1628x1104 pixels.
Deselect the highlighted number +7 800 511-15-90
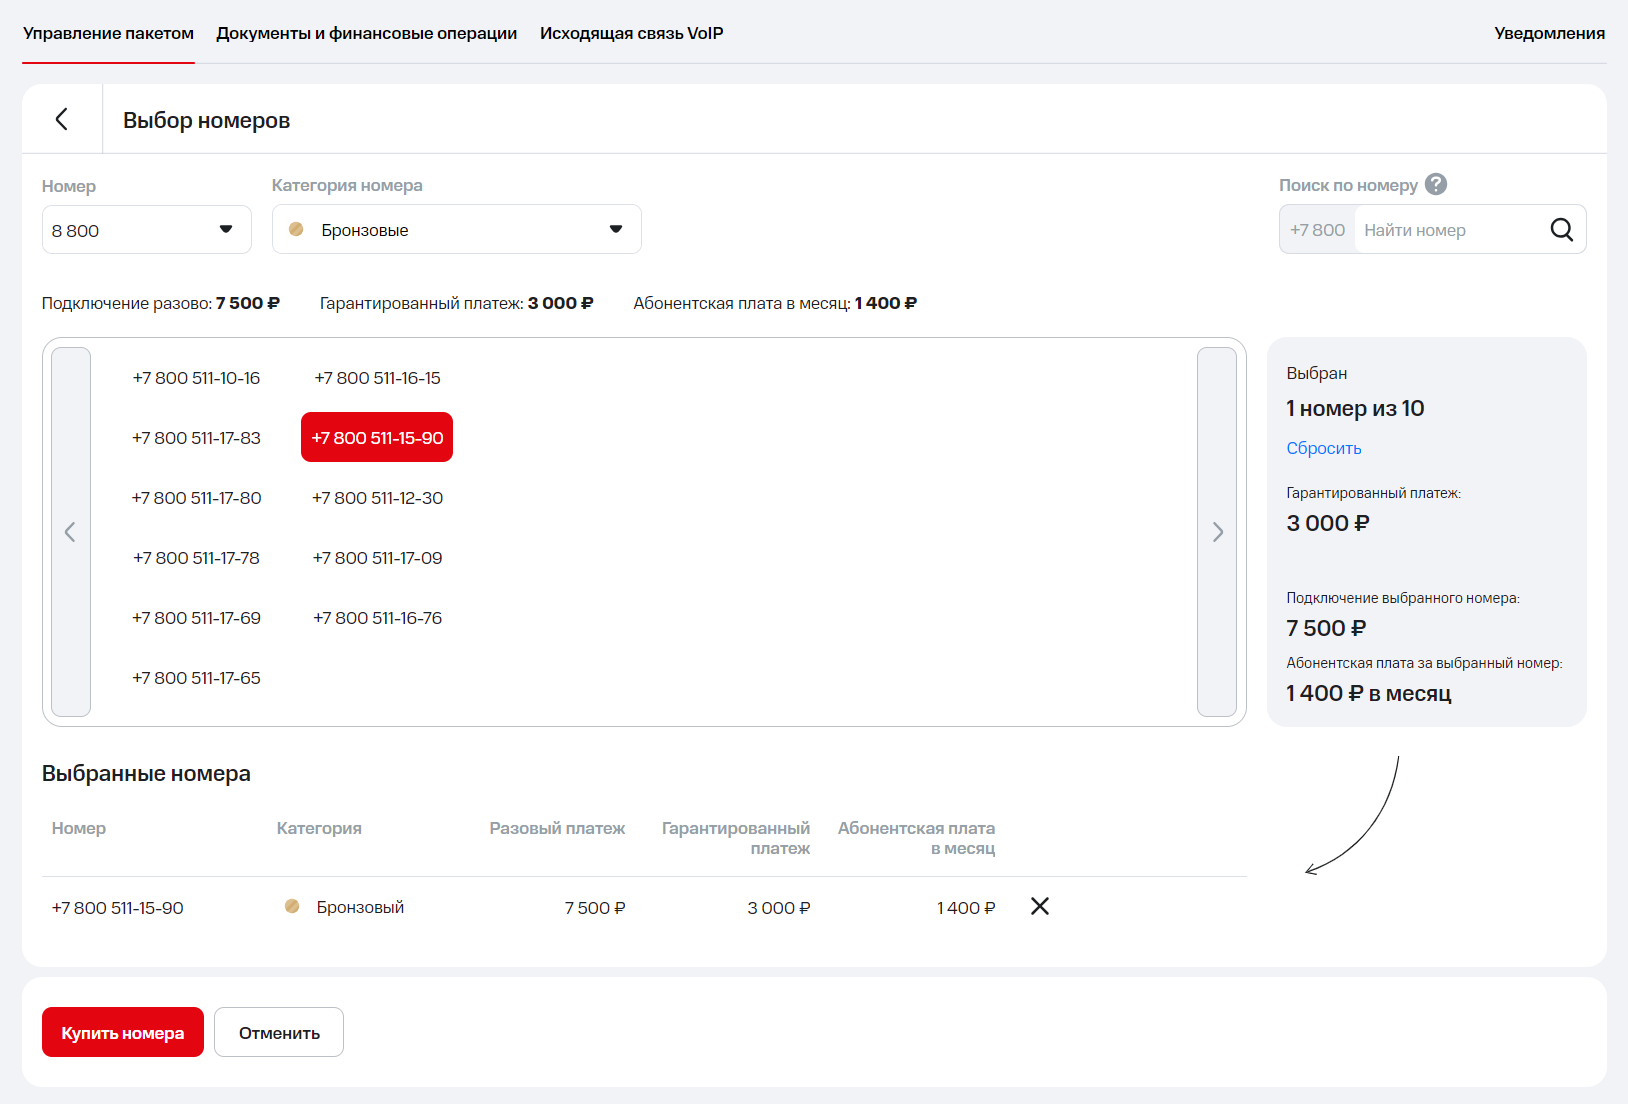(x=377, y=438)
